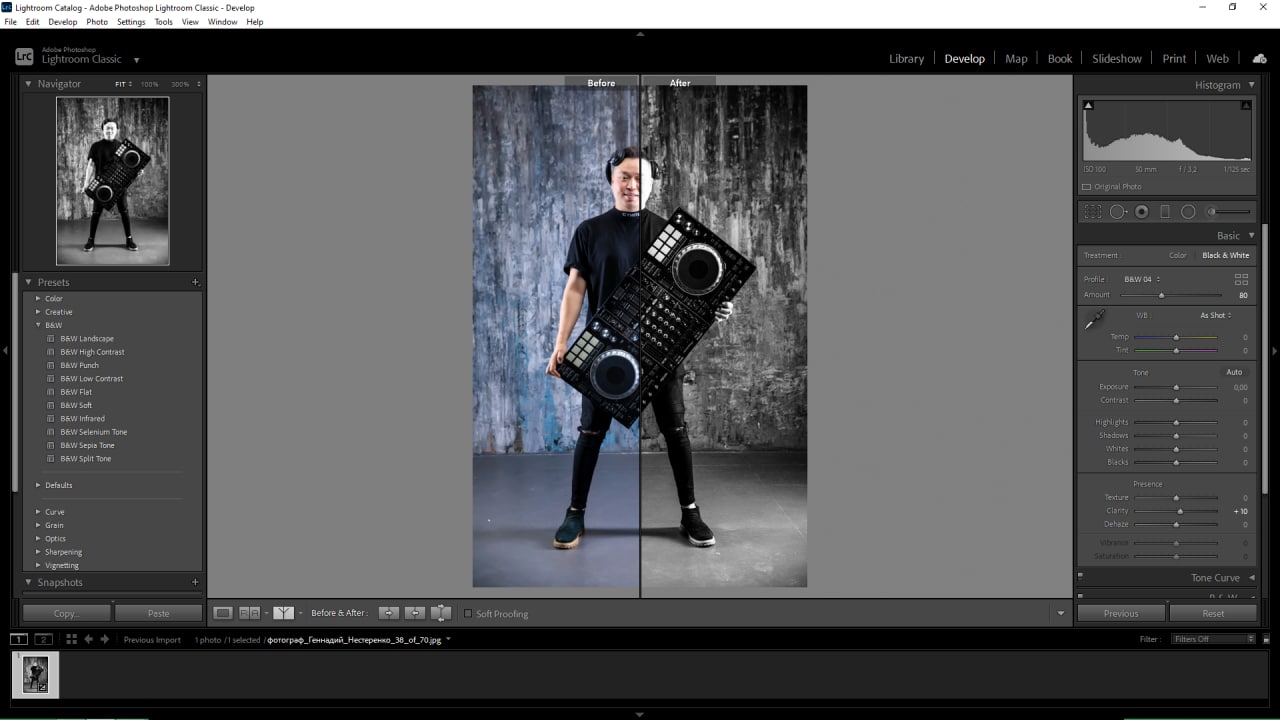Add new preset with plus icon

[x=195, y=282]
